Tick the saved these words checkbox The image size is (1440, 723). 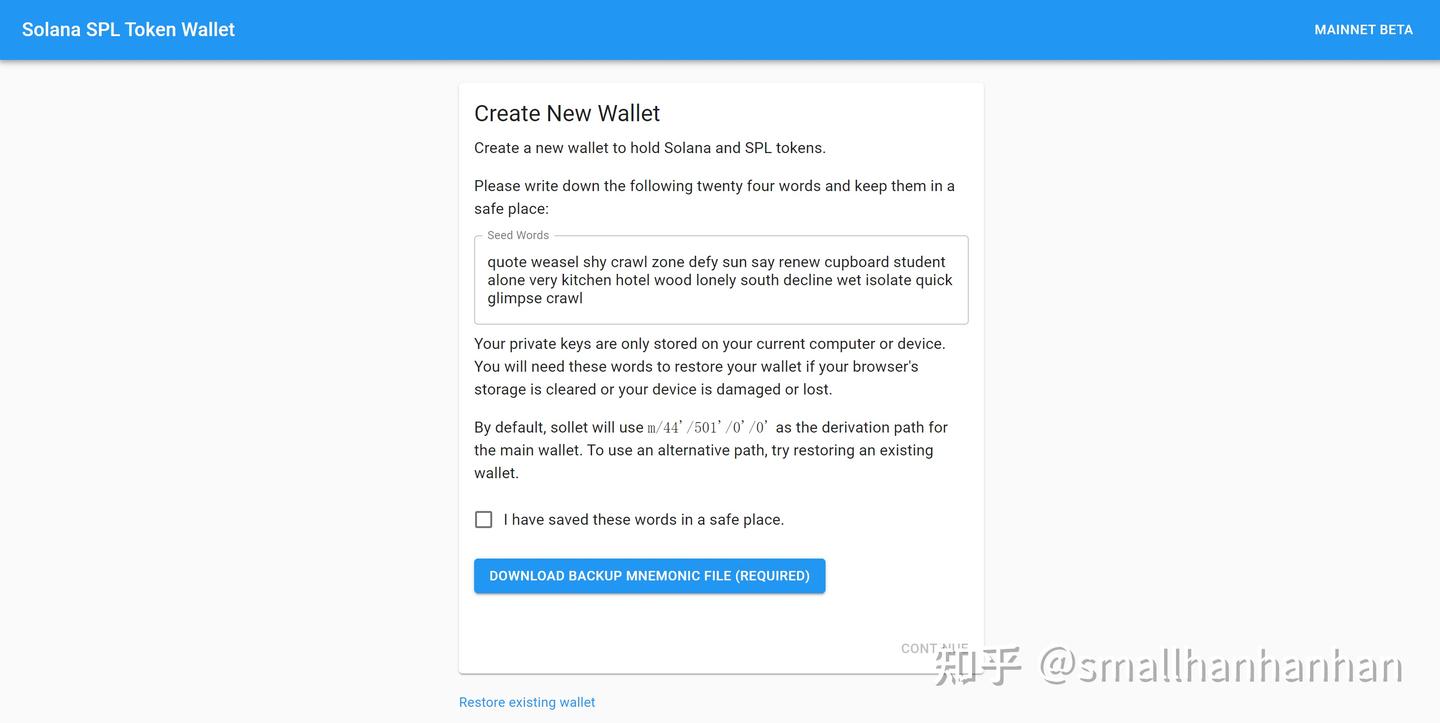coord(484,520)
